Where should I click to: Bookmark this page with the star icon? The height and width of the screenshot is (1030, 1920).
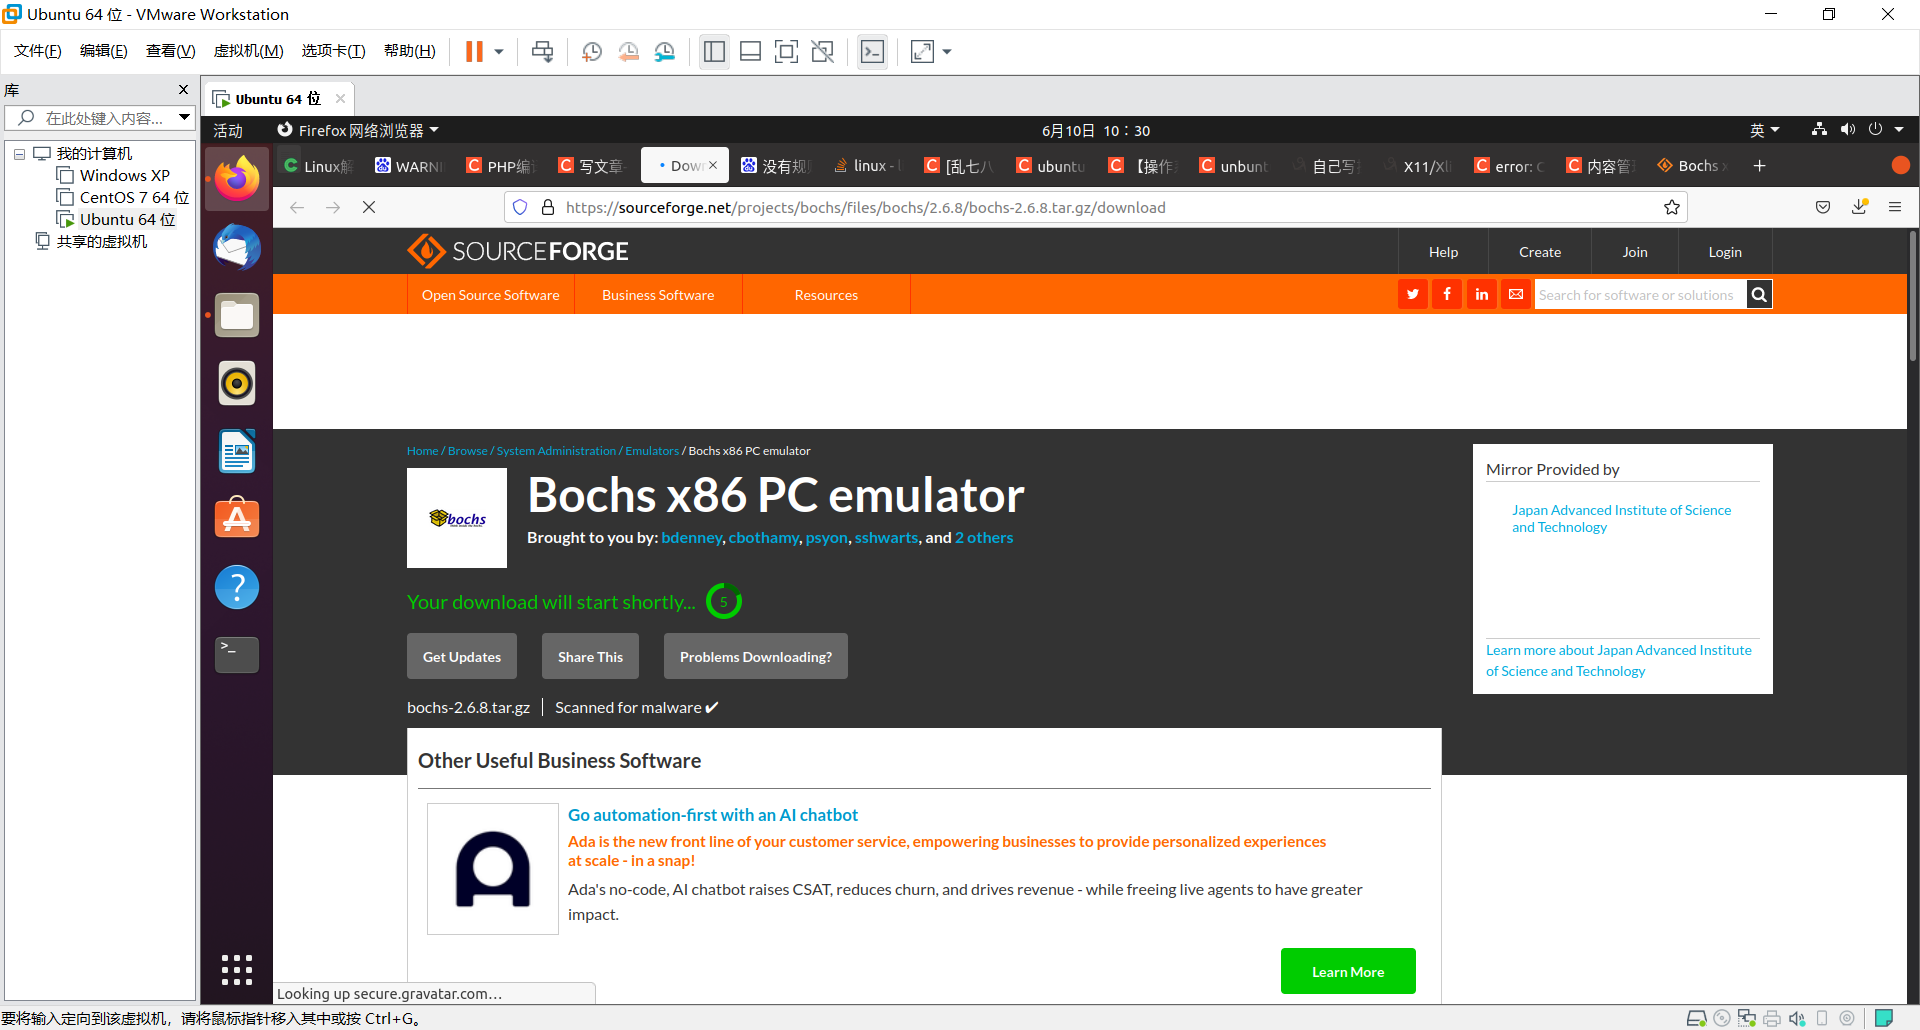tap(1671, 207)
